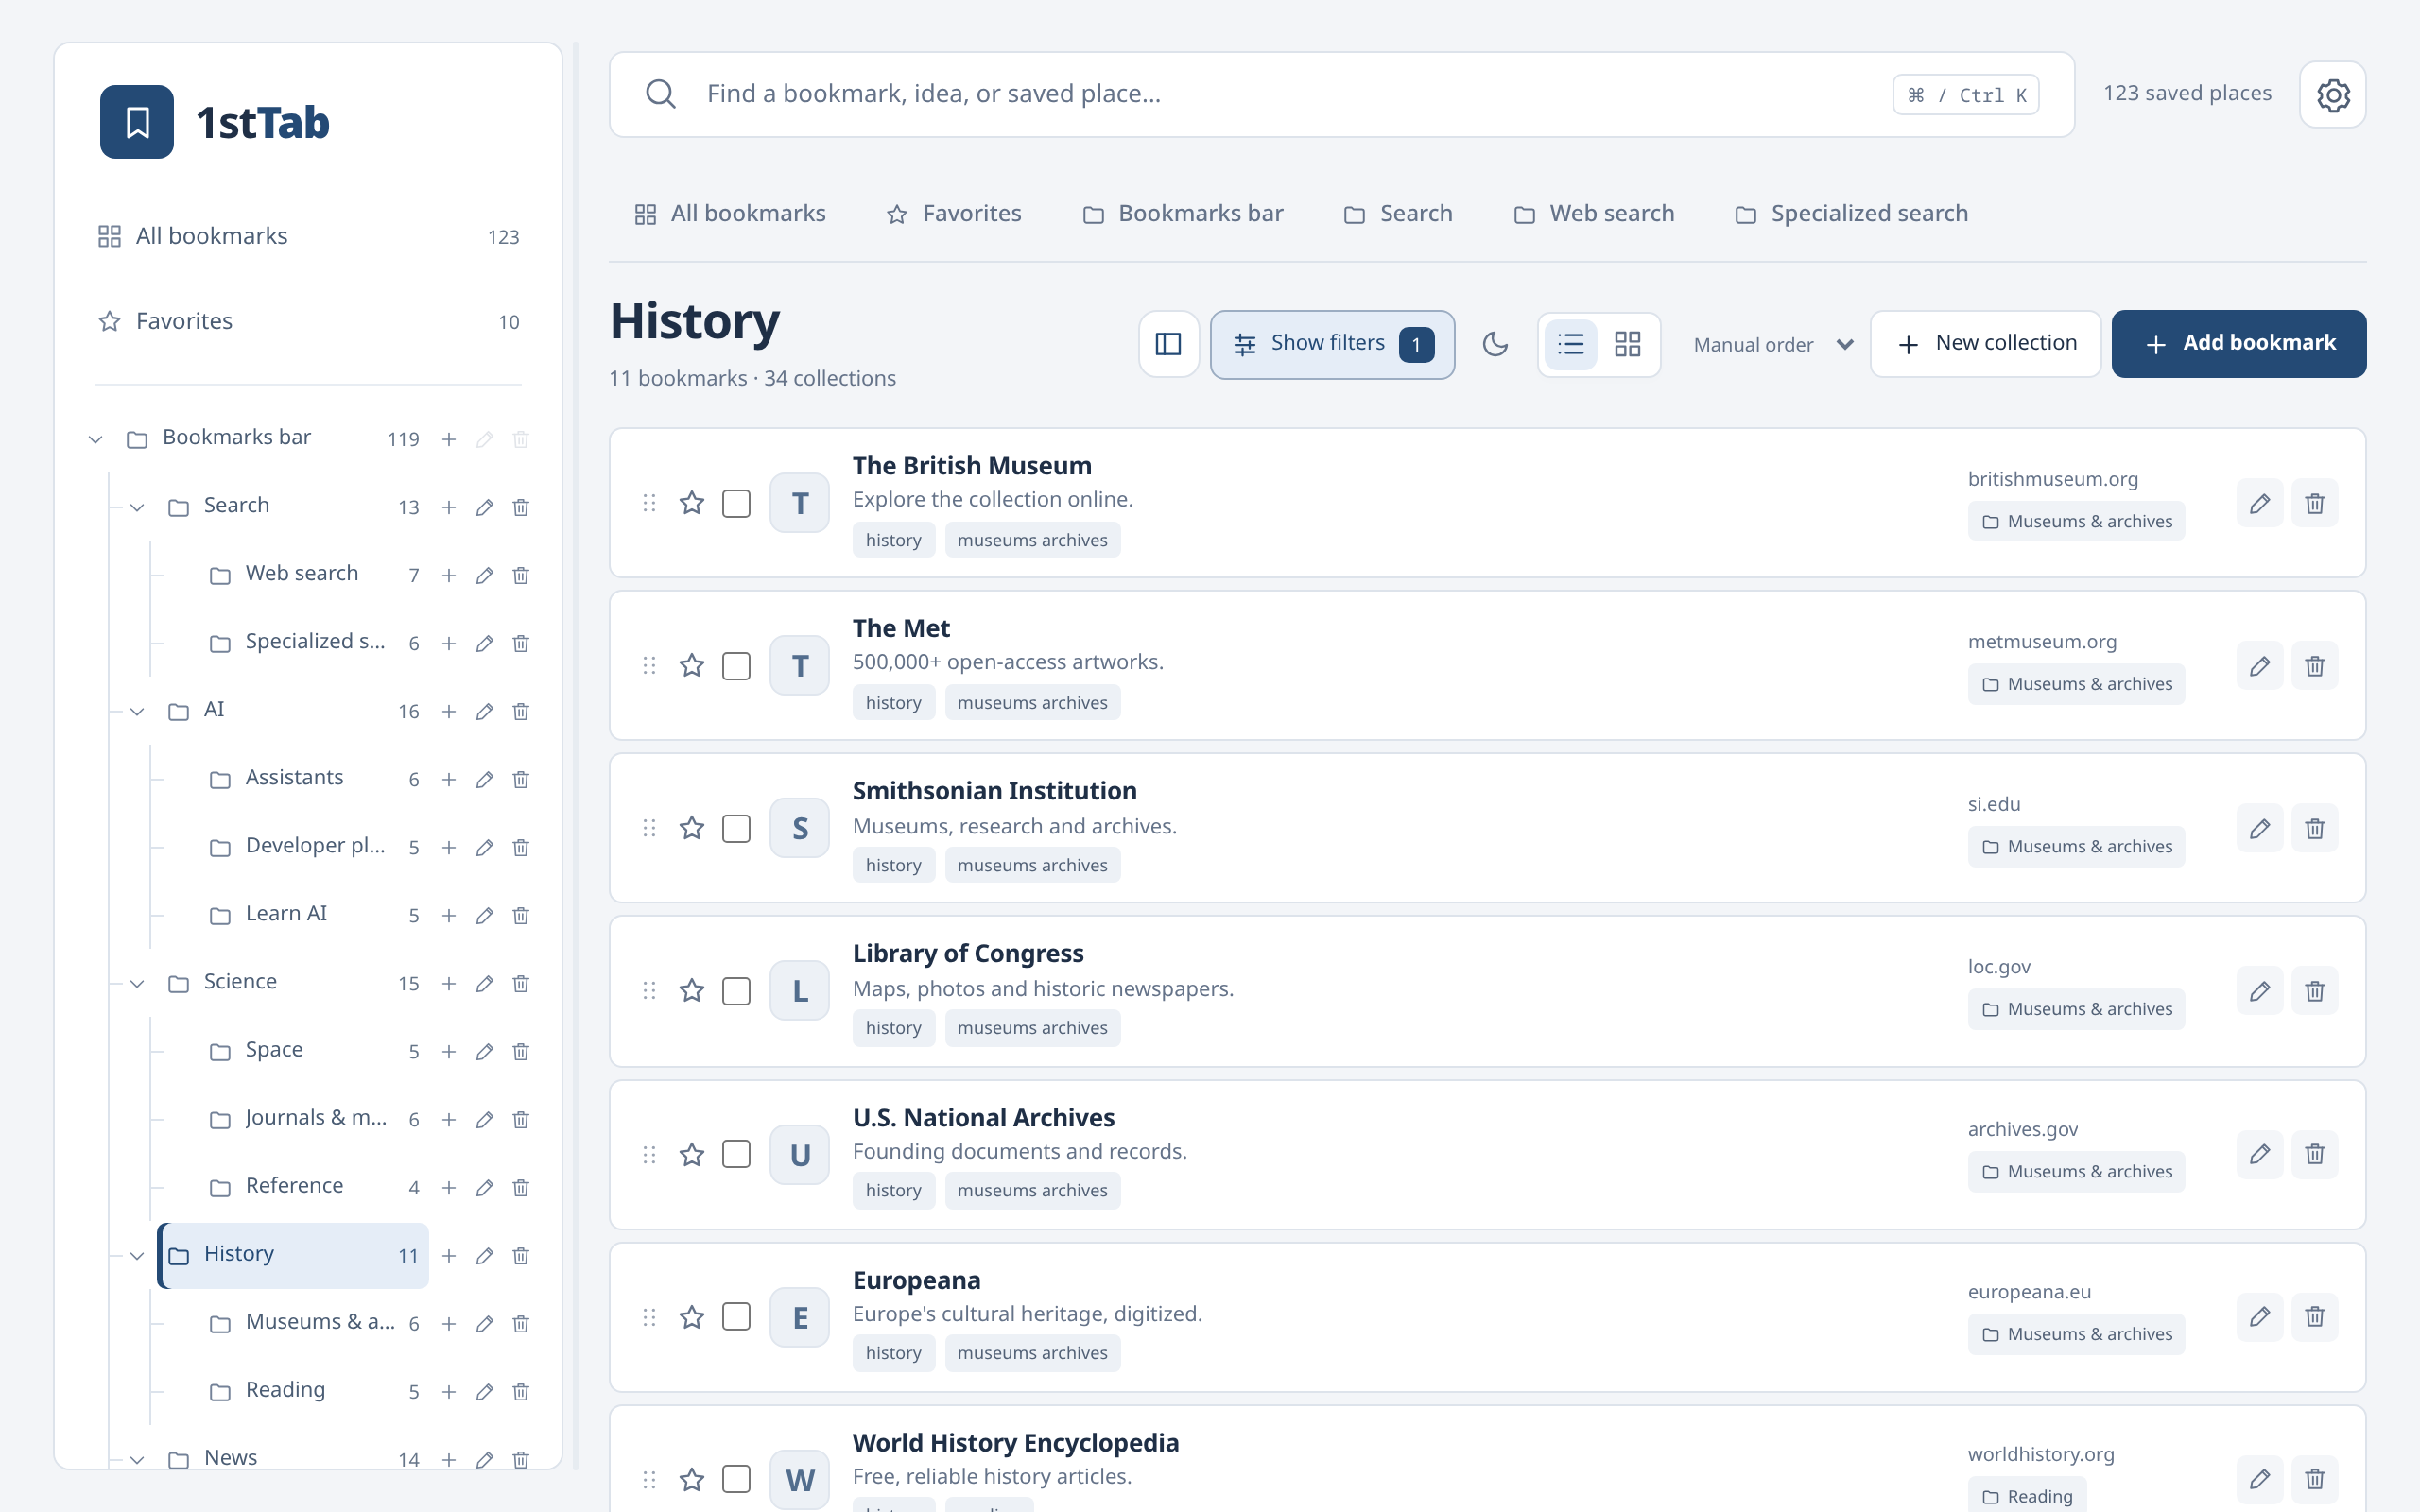Click New collection button
The width and height of the screenshot is (2420, 1512).
pos(1985,344)
